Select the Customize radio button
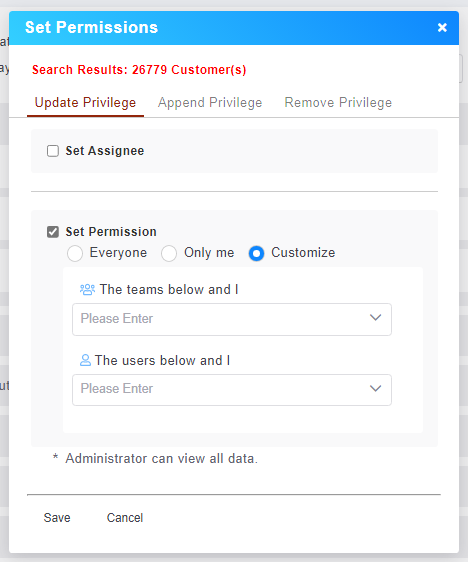 coord(256,253)
